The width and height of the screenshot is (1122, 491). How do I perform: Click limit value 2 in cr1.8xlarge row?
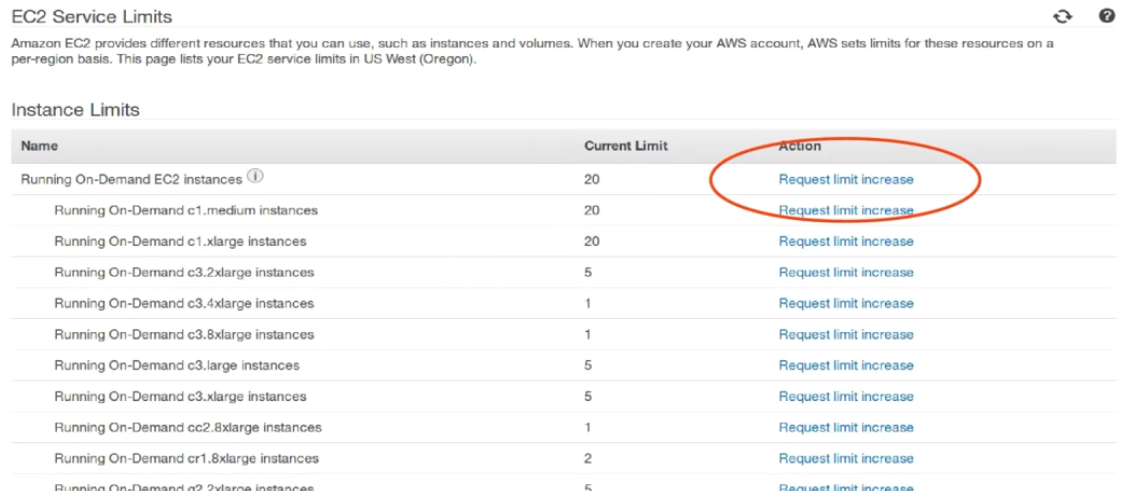pyautogui.click(x=588, y=458)
